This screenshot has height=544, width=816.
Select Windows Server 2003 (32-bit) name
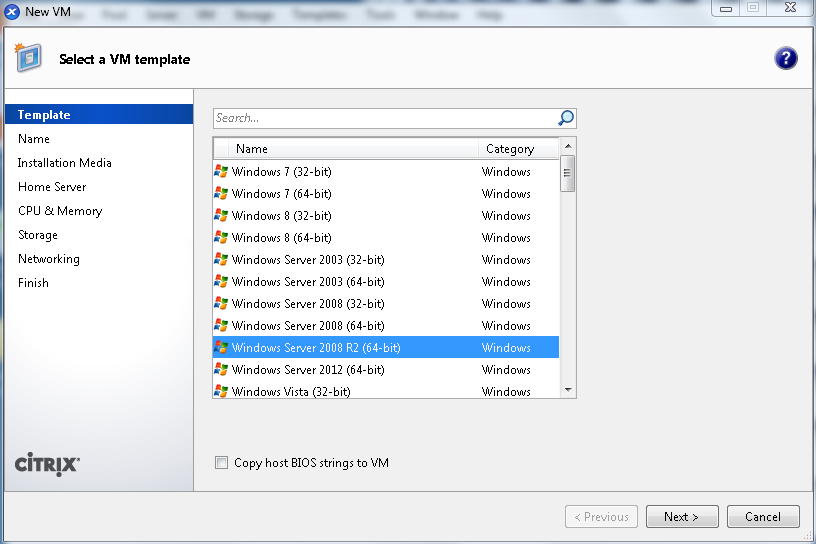[x=308, y=259]
